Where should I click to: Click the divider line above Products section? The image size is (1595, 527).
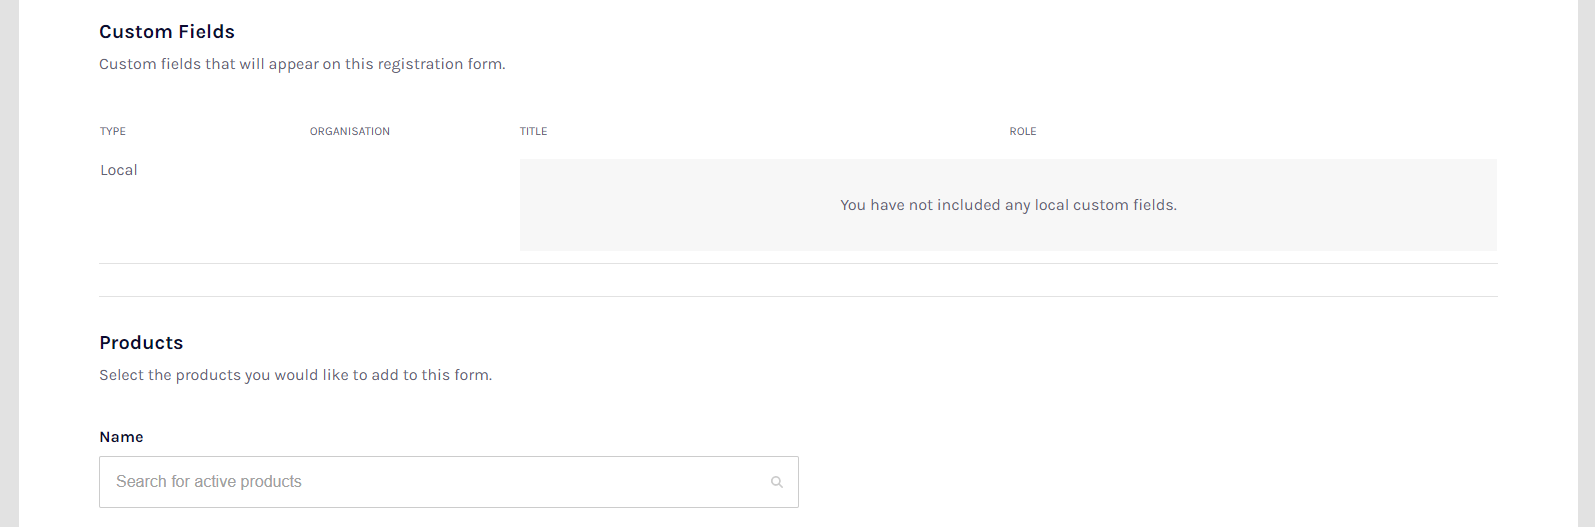(x=798, y=296)
